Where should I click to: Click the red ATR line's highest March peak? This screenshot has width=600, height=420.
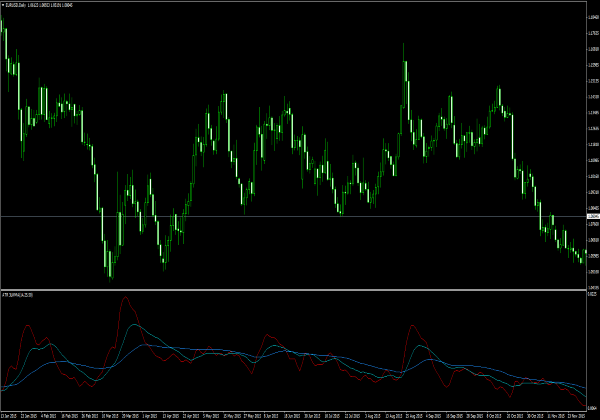[x=124, y=298]
